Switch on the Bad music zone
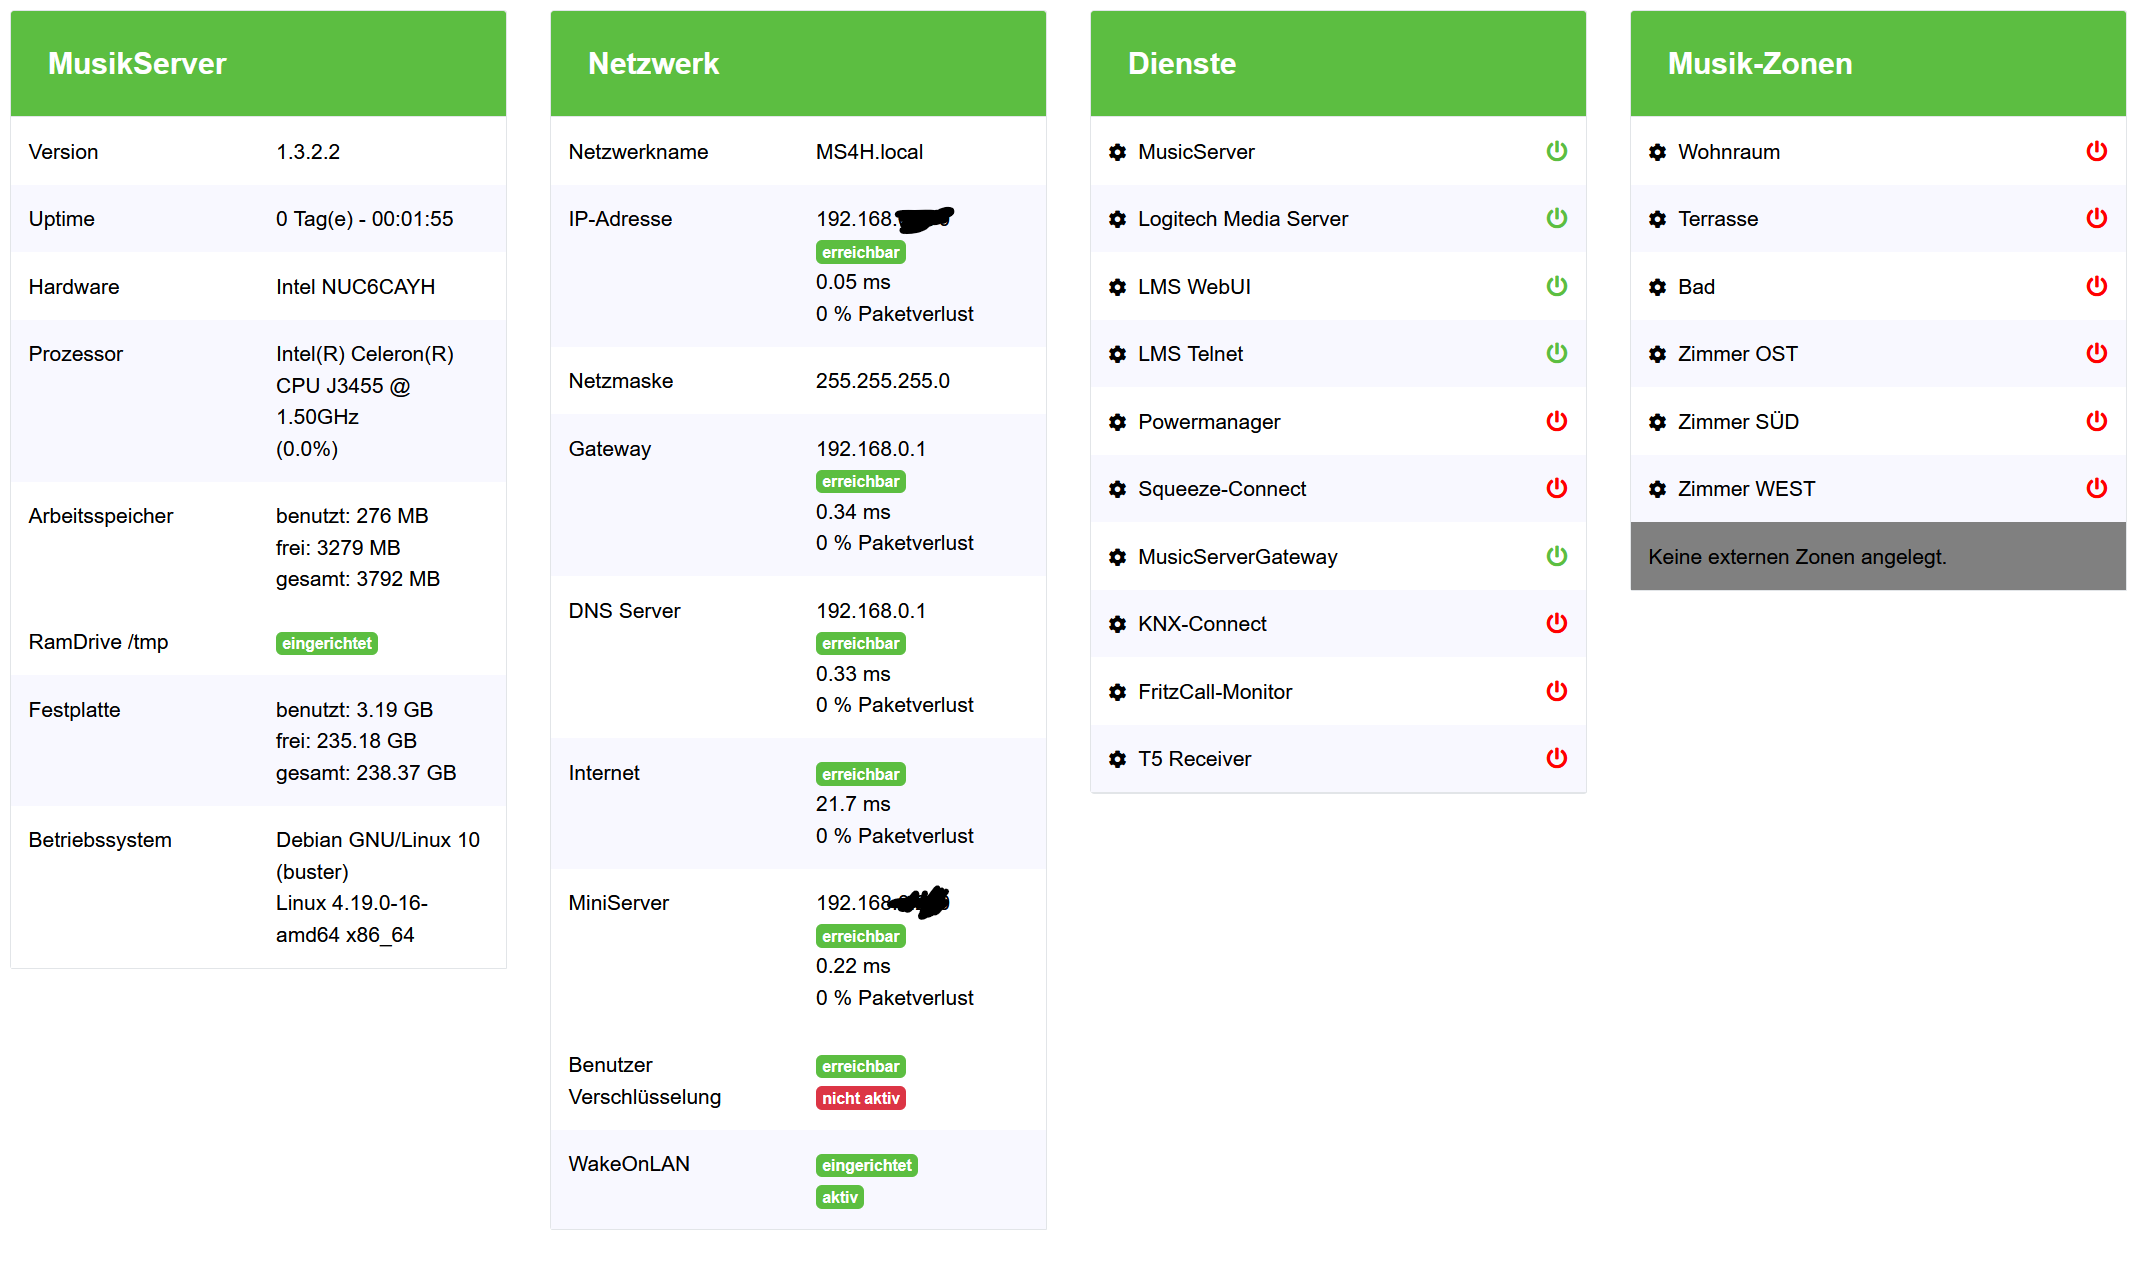The height and width of the screenshot is (1273, 2145). click(2096, 286)
